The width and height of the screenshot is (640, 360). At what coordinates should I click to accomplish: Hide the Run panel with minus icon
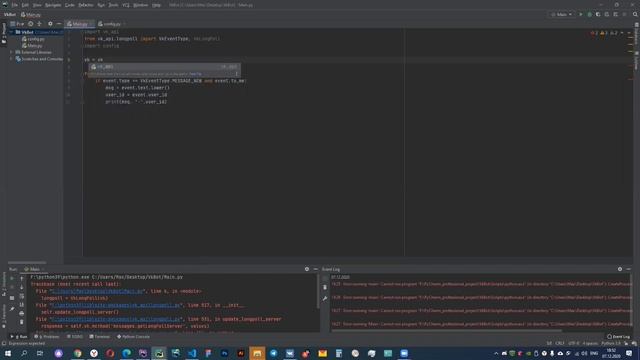tap(316, 269)
